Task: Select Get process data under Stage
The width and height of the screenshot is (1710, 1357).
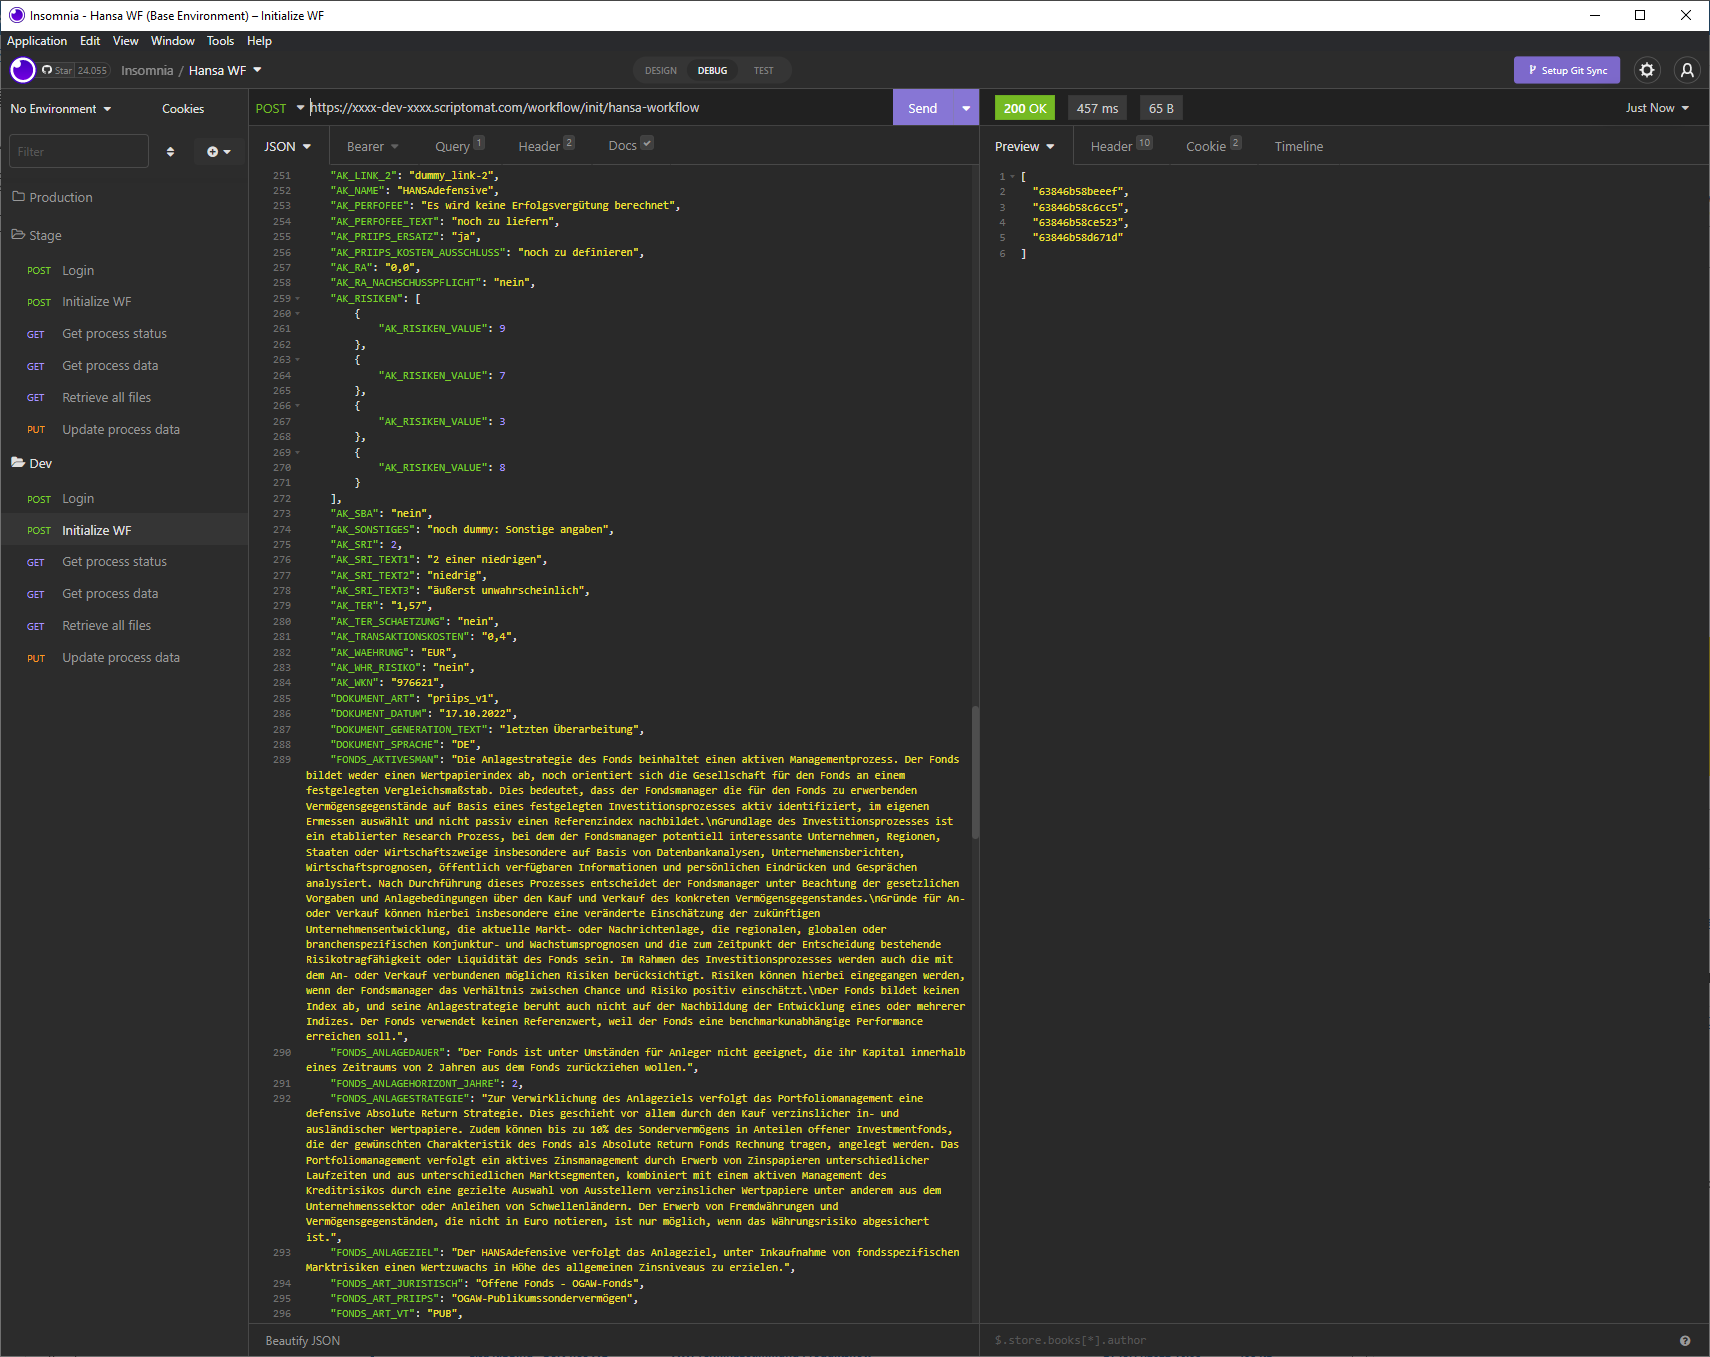Action: [x=124, y=366]
